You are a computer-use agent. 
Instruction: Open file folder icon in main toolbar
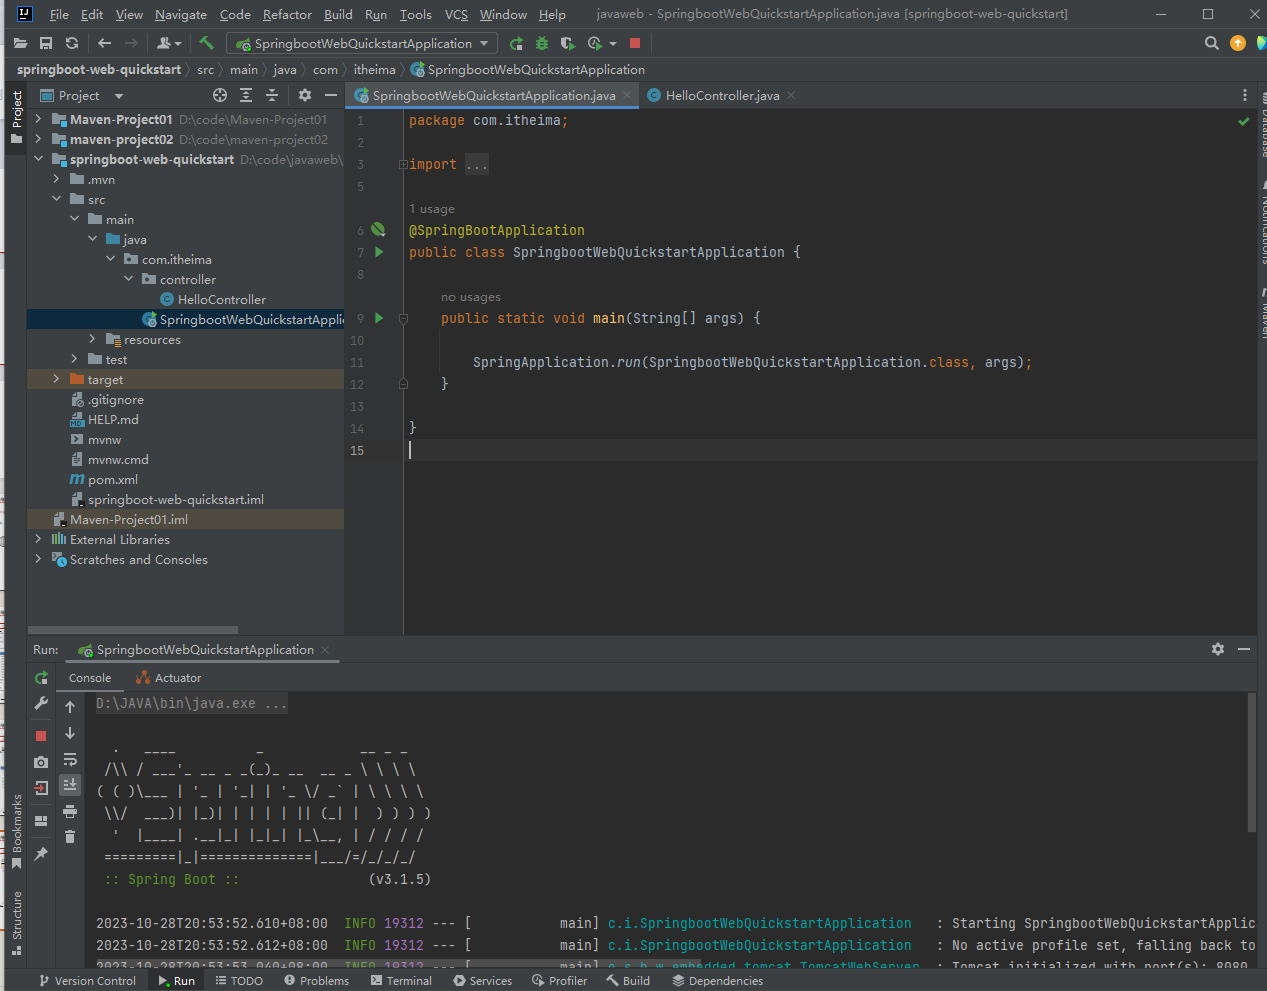pyautogui.click(x=20, y=43)
